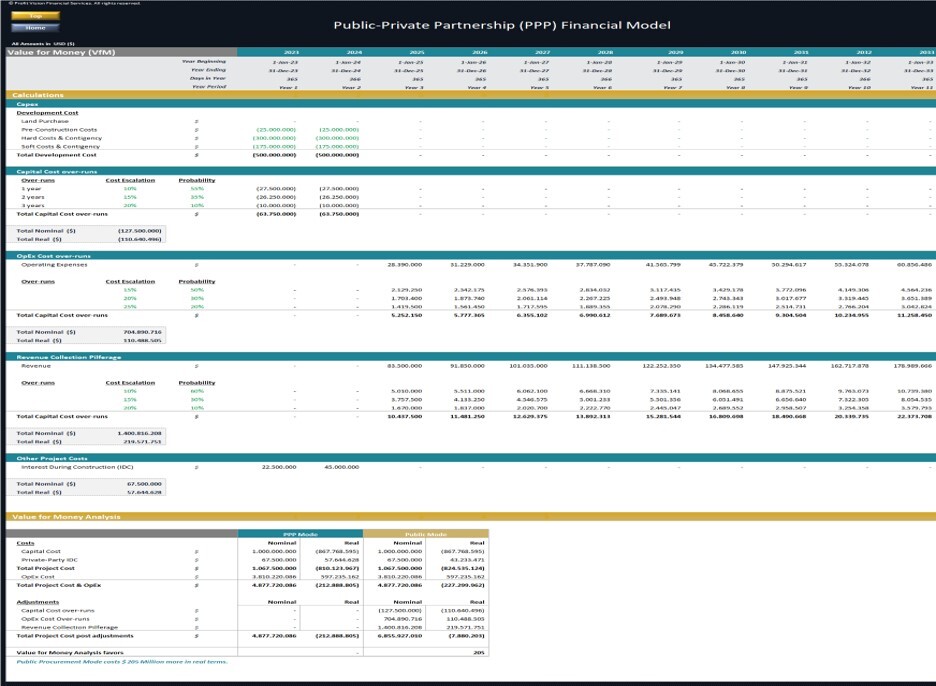Image resolution: width=936 pixels, height=686 pixels.
Task: Click the Home navigation button
Action: [35, 28]
